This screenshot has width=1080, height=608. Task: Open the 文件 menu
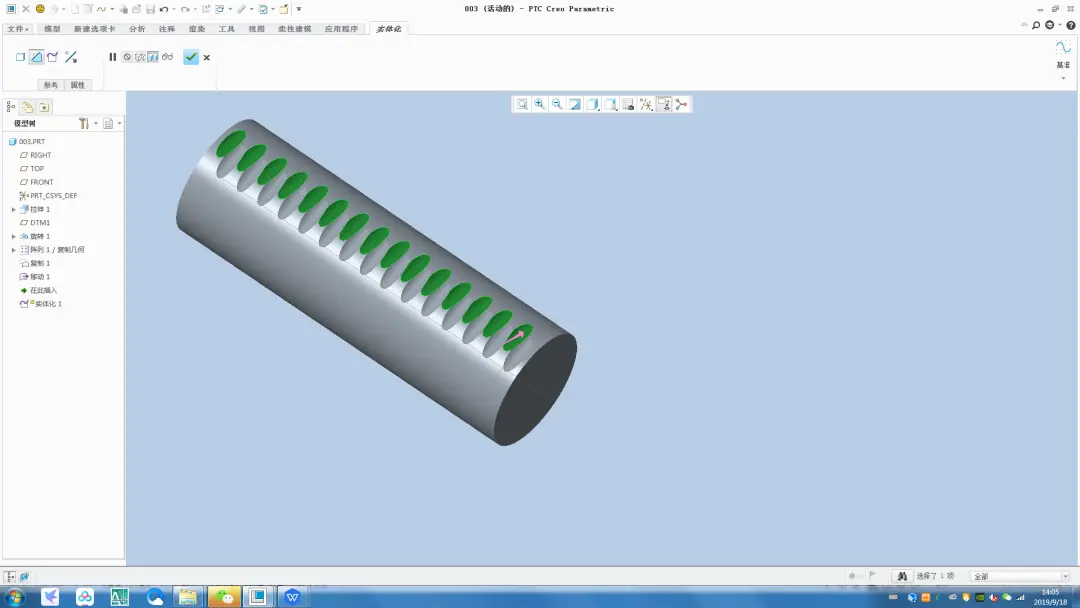click(x=17, y=29)
